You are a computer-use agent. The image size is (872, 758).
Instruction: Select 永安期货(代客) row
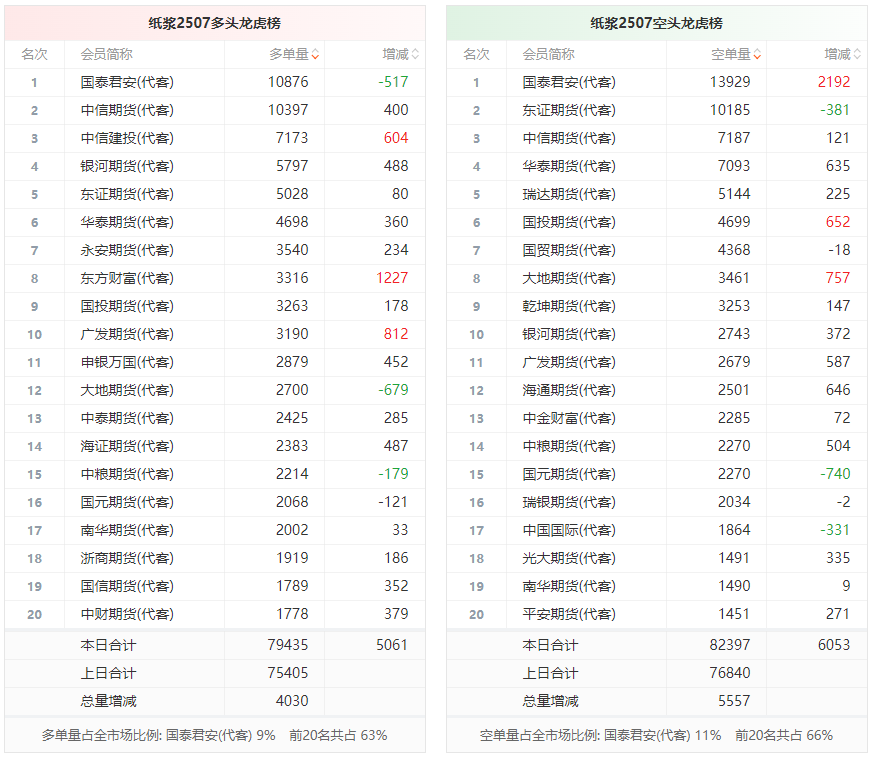point(215,250)
